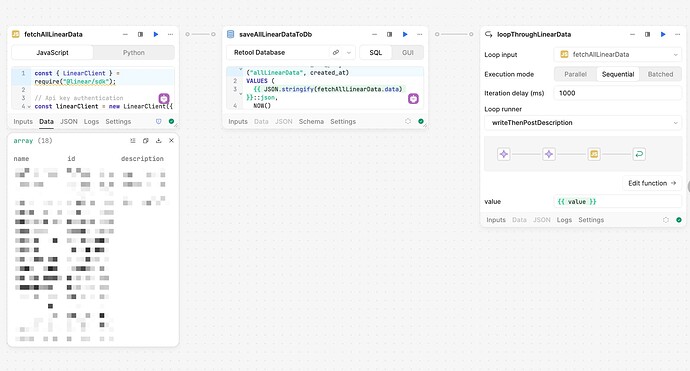Open AI assist in saveAllLinearDataToDb SQL editor

[x=413, y=99]
